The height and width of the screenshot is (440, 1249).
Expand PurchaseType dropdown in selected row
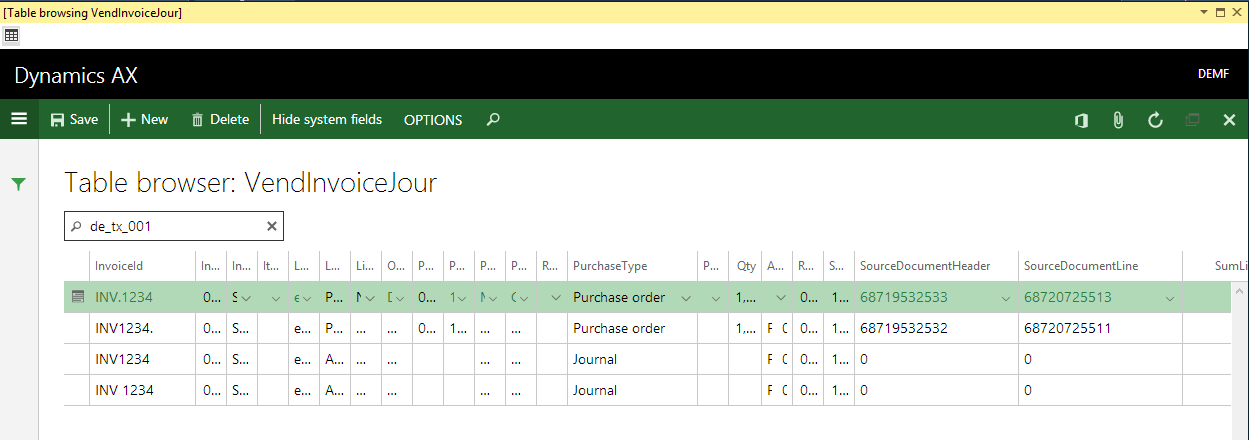(x=686, y=298)
